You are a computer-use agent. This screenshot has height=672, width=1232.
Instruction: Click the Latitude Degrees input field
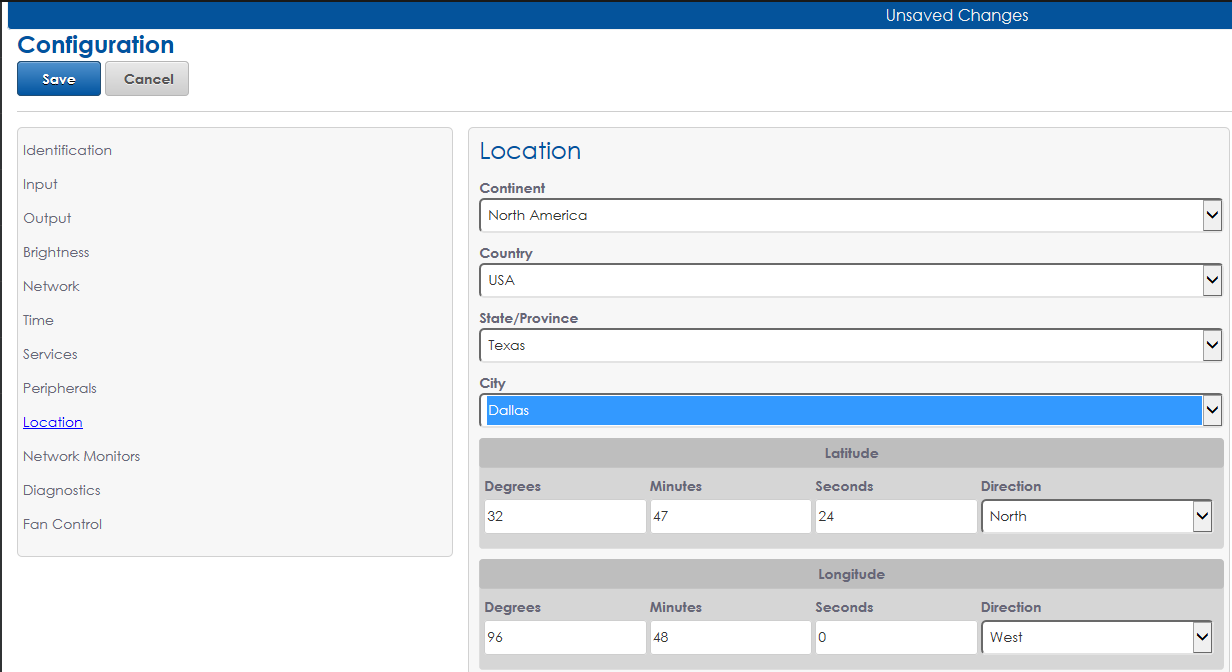[564, 516]
